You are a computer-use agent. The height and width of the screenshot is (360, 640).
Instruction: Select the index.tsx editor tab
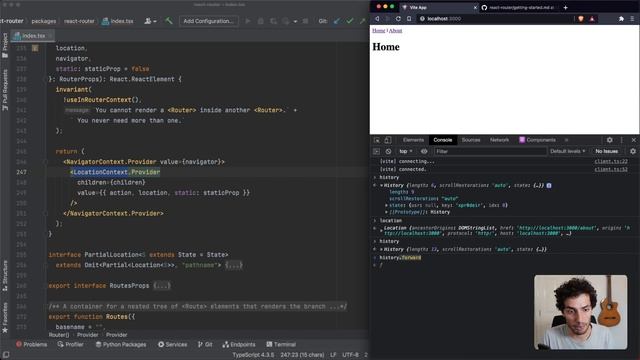click(x=33, y=36)
